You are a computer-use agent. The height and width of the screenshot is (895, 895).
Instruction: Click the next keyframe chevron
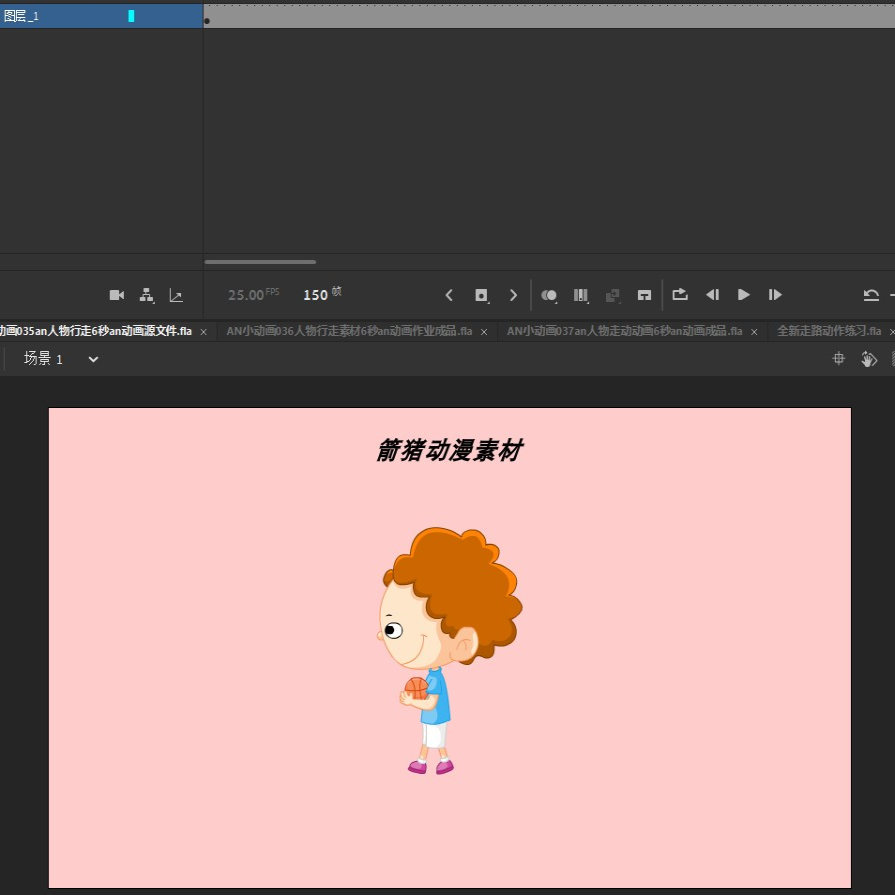513,295
